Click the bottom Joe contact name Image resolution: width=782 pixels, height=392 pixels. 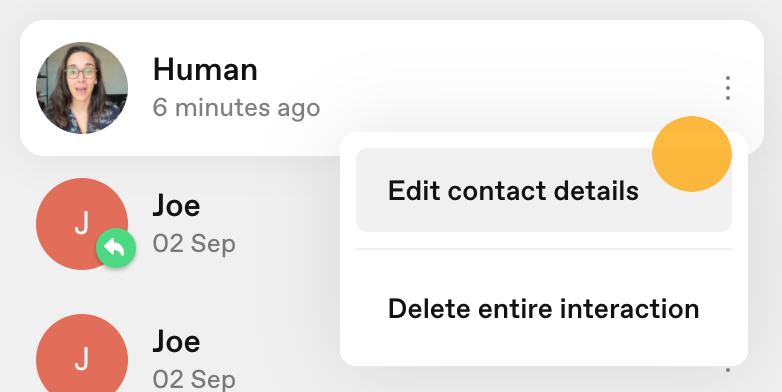click(177, 341)
